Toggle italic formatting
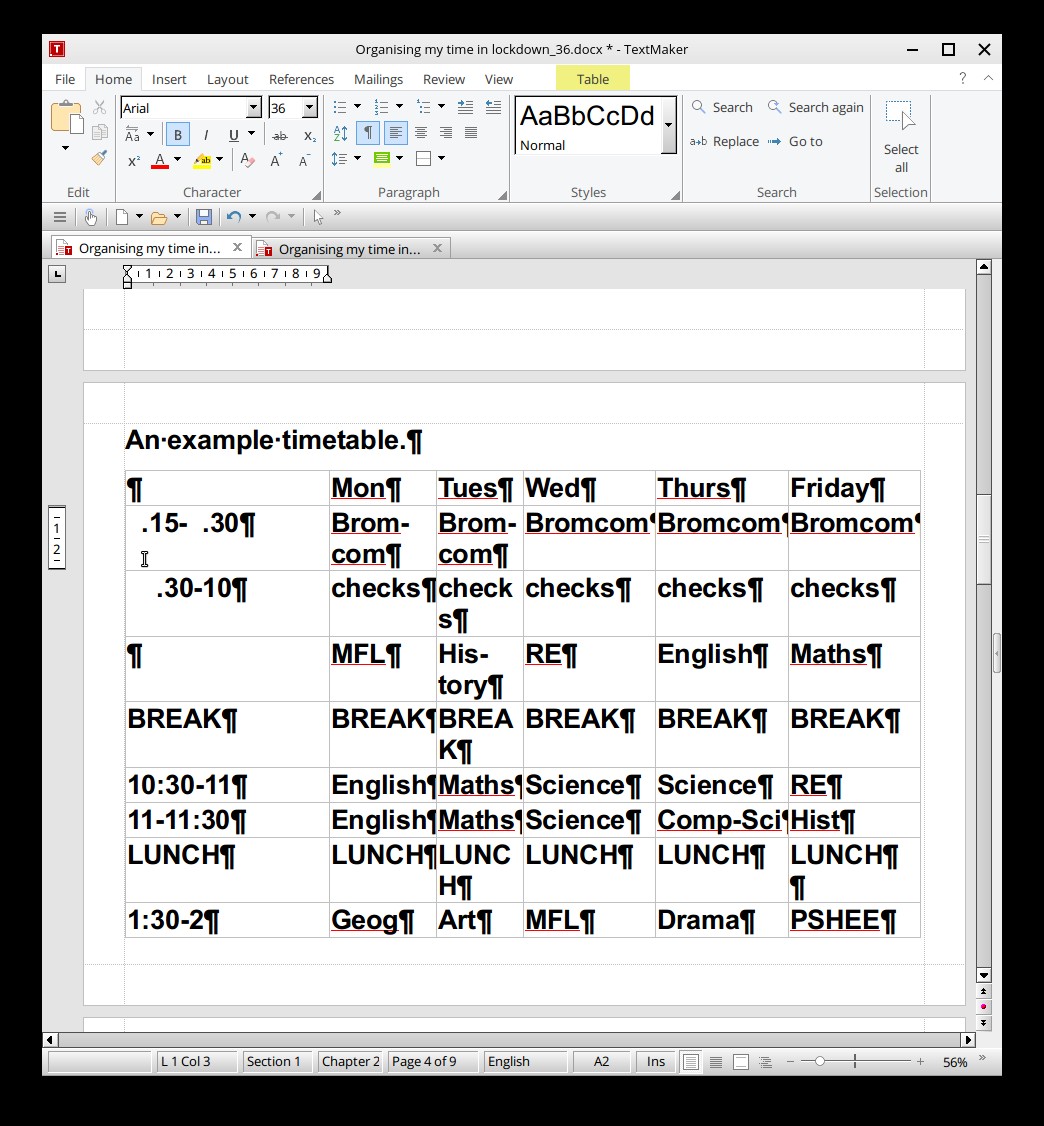1044x1126 pixels. coord(206,135)
